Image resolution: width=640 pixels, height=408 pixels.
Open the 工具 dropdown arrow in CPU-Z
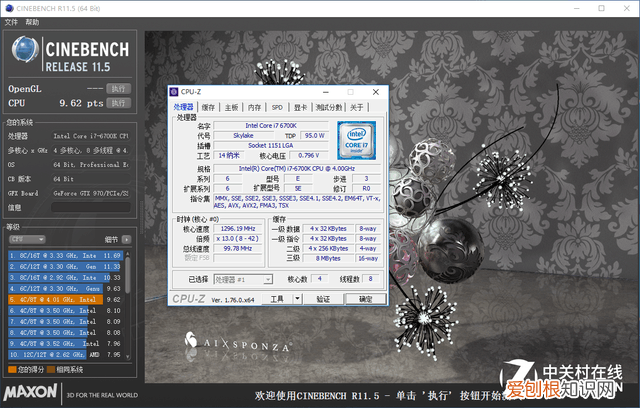click(296, 299)
